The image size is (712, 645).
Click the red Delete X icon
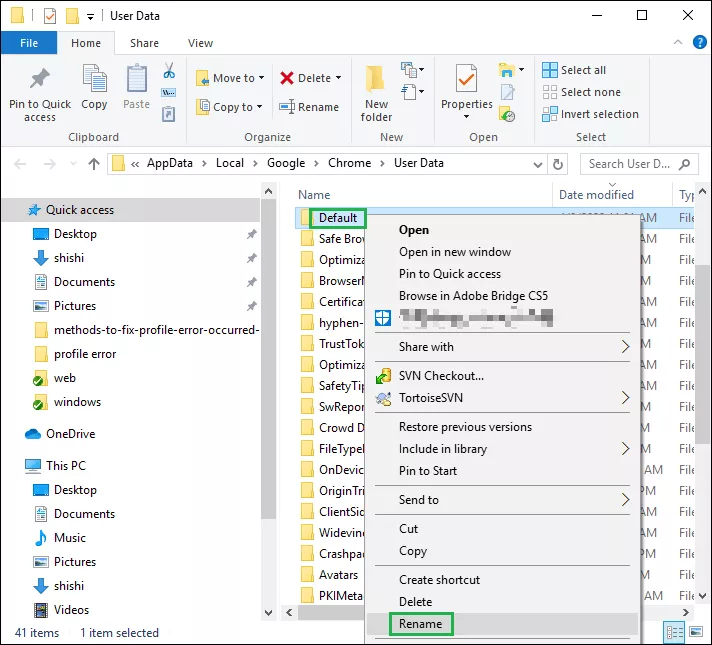[x=287, y=78]
